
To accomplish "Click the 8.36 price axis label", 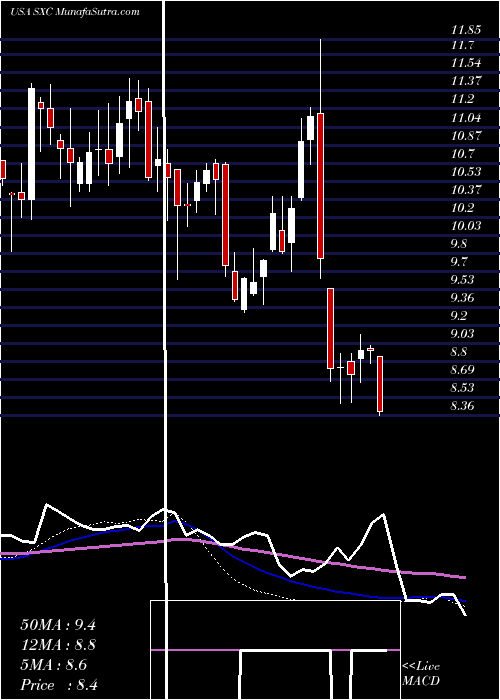I will (462, 406).
